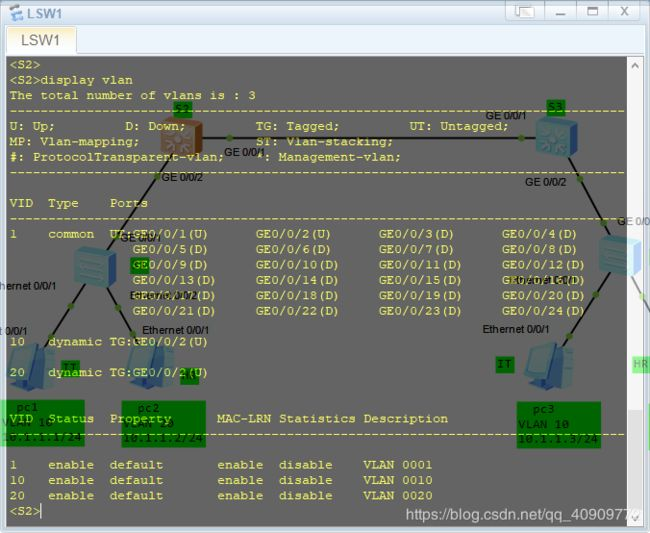650x533 pixels.
Task: Click the 'MAC-LRN' column header
Action: click(244, 419)
